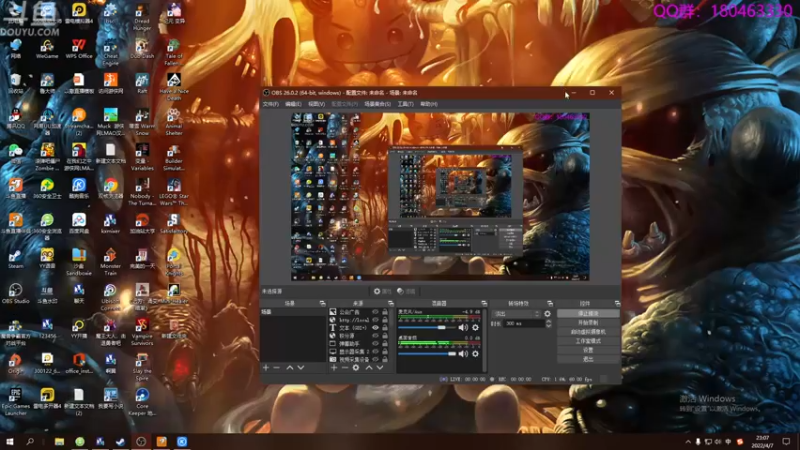Remove the selected scene with minus icon
Image resolution: width=800 pixels, height=450 pixels.
pos(277,367)
